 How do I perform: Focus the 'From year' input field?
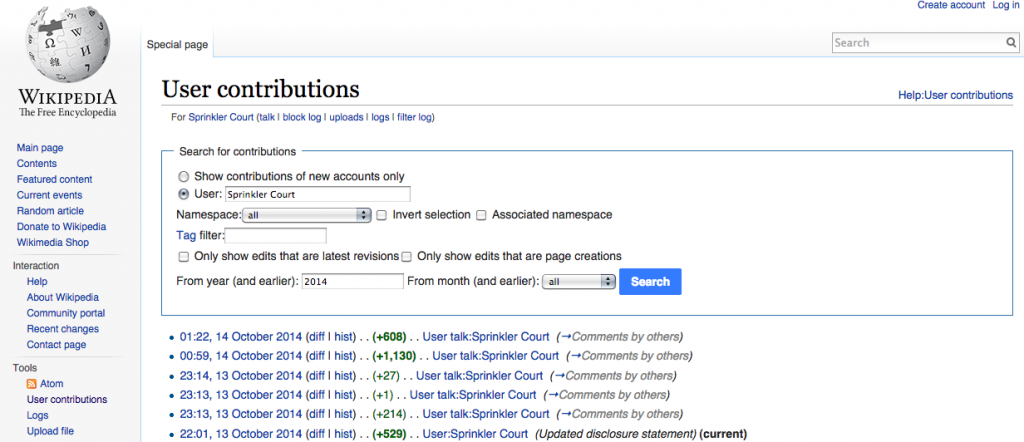pyautogui.click(x=352, y=282)
